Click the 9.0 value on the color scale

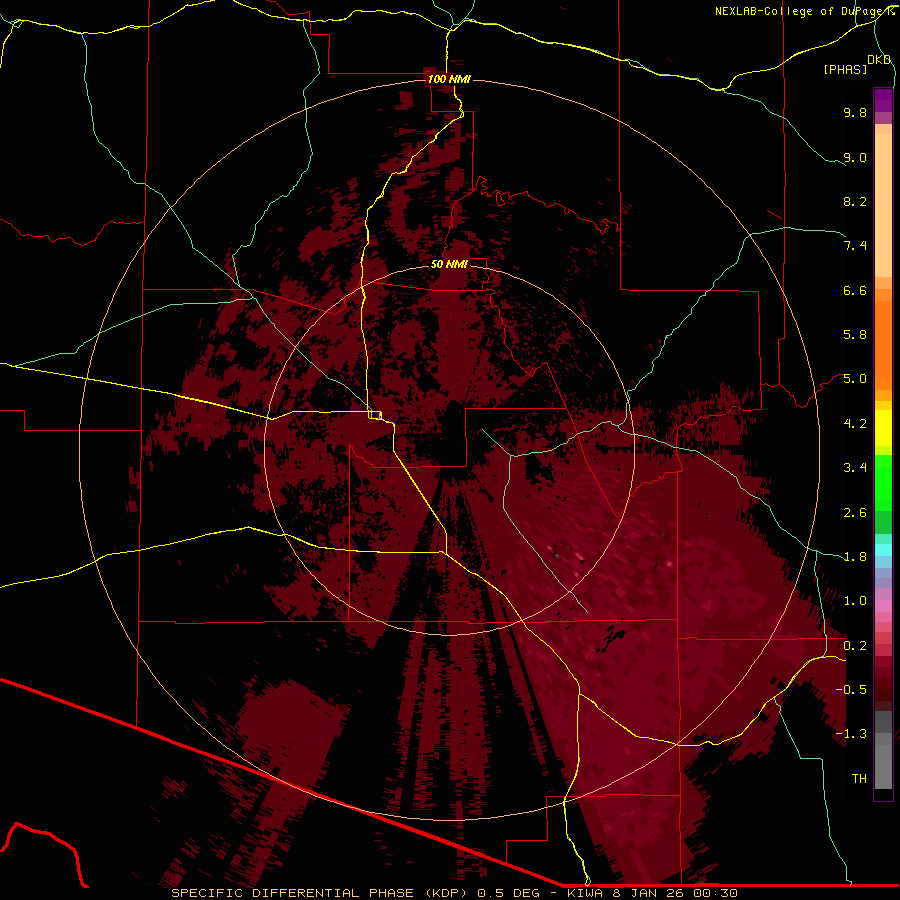coord(855,157)
